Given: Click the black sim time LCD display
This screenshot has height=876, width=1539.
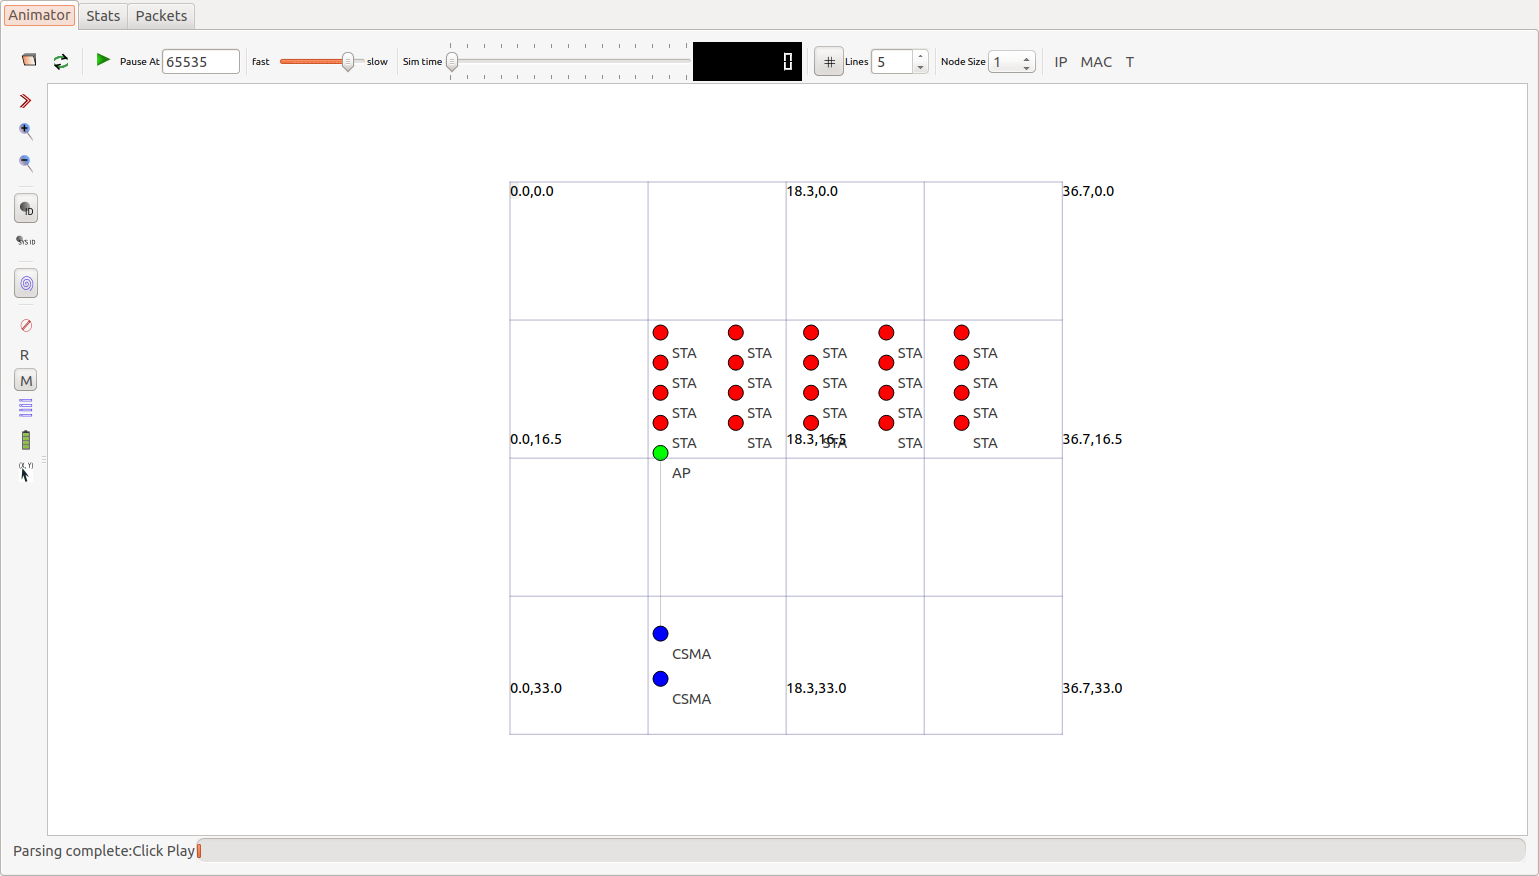Looking at the screenshot, I should pyautogui.click(x=747, y=62).
